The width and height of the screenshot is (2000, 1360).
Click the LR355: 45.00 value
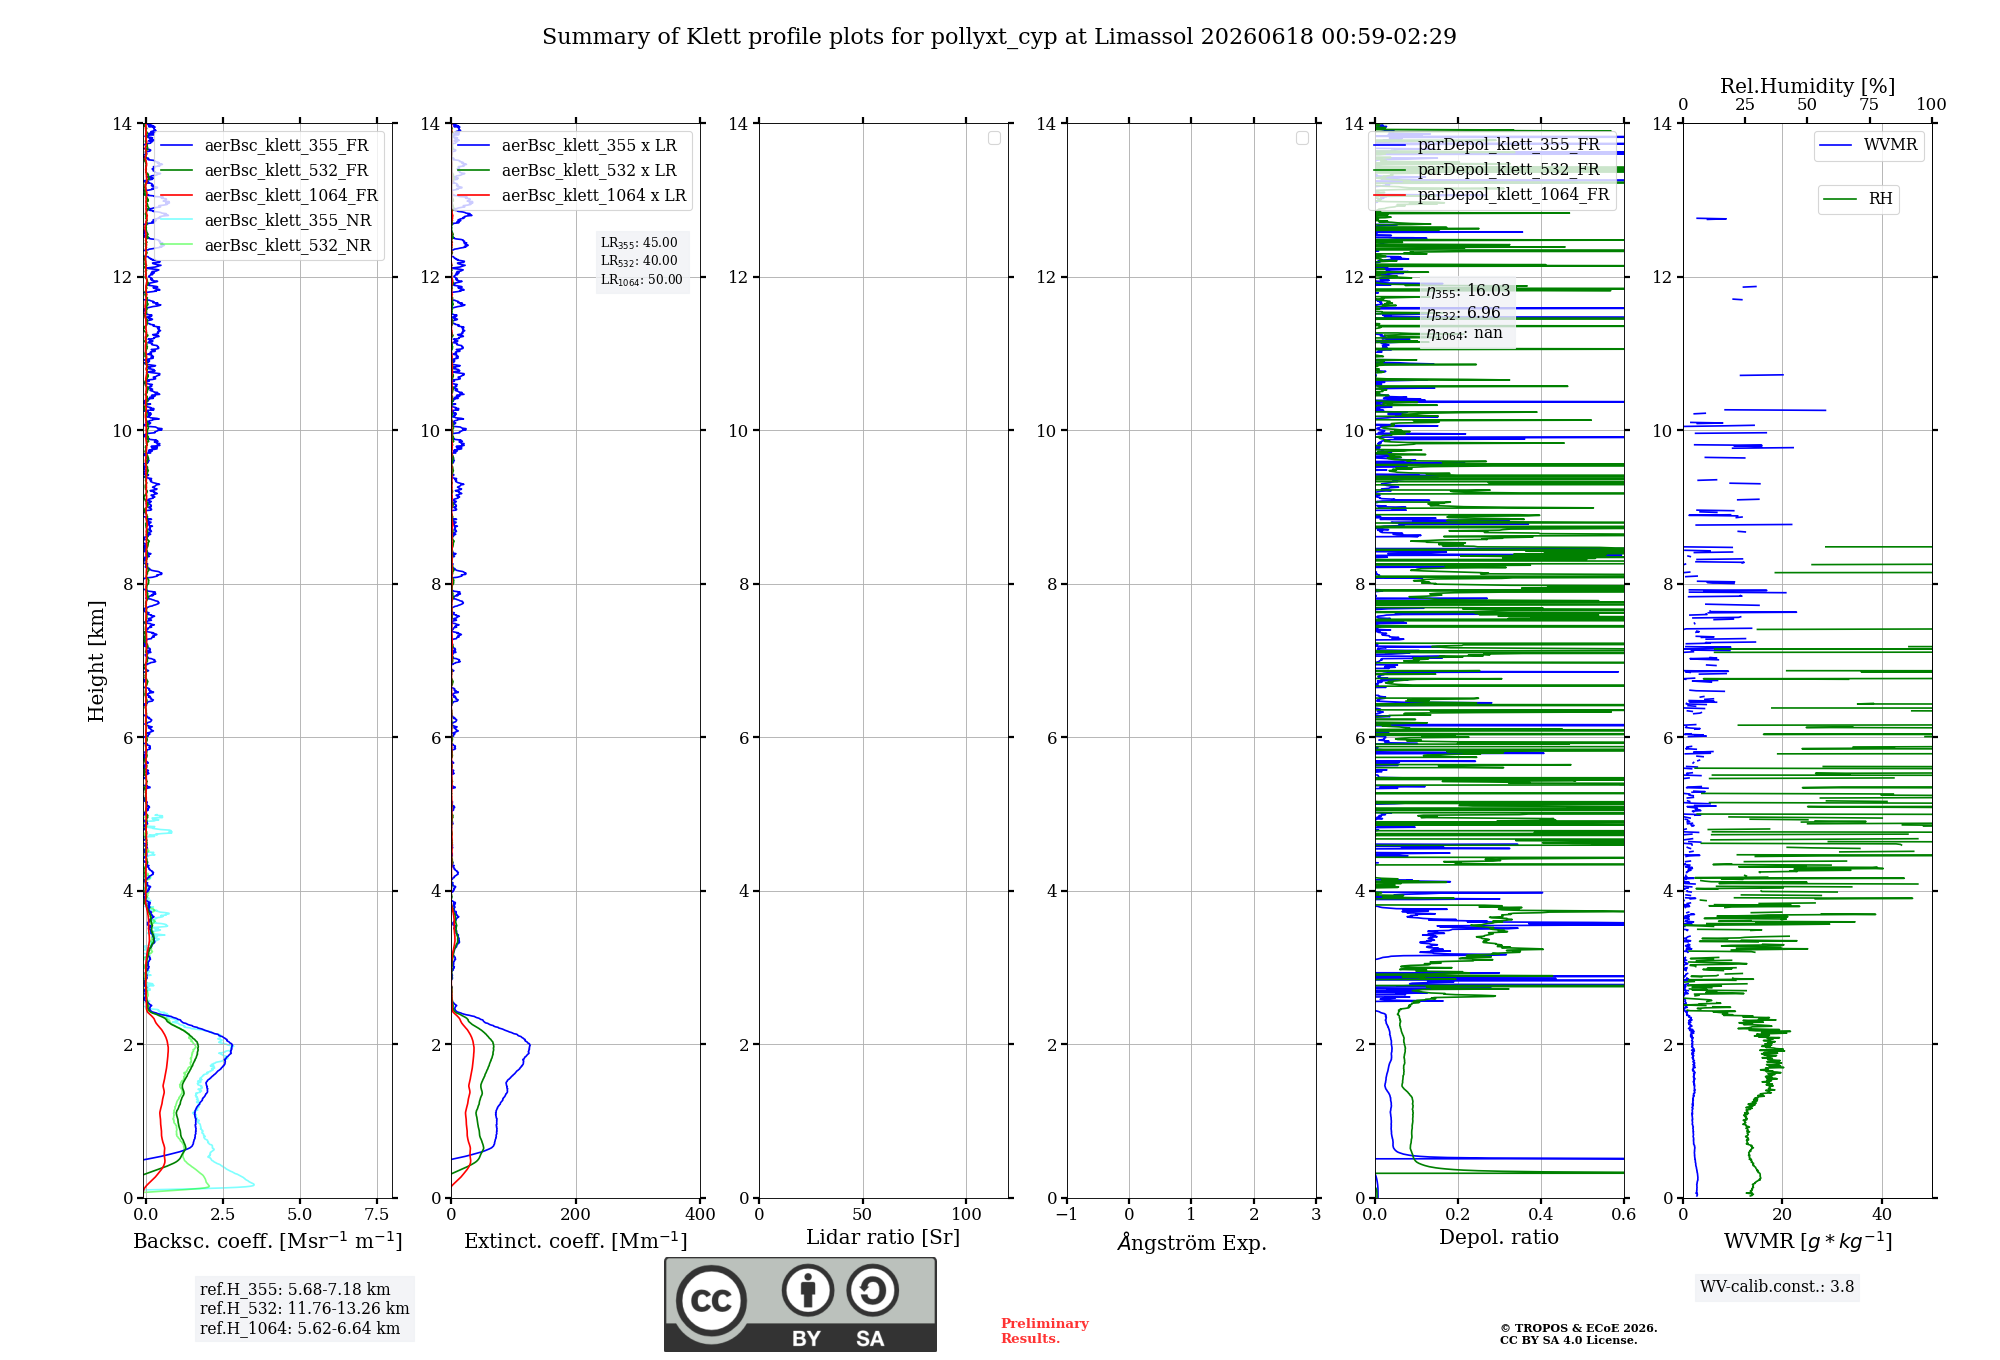[639, 242]
